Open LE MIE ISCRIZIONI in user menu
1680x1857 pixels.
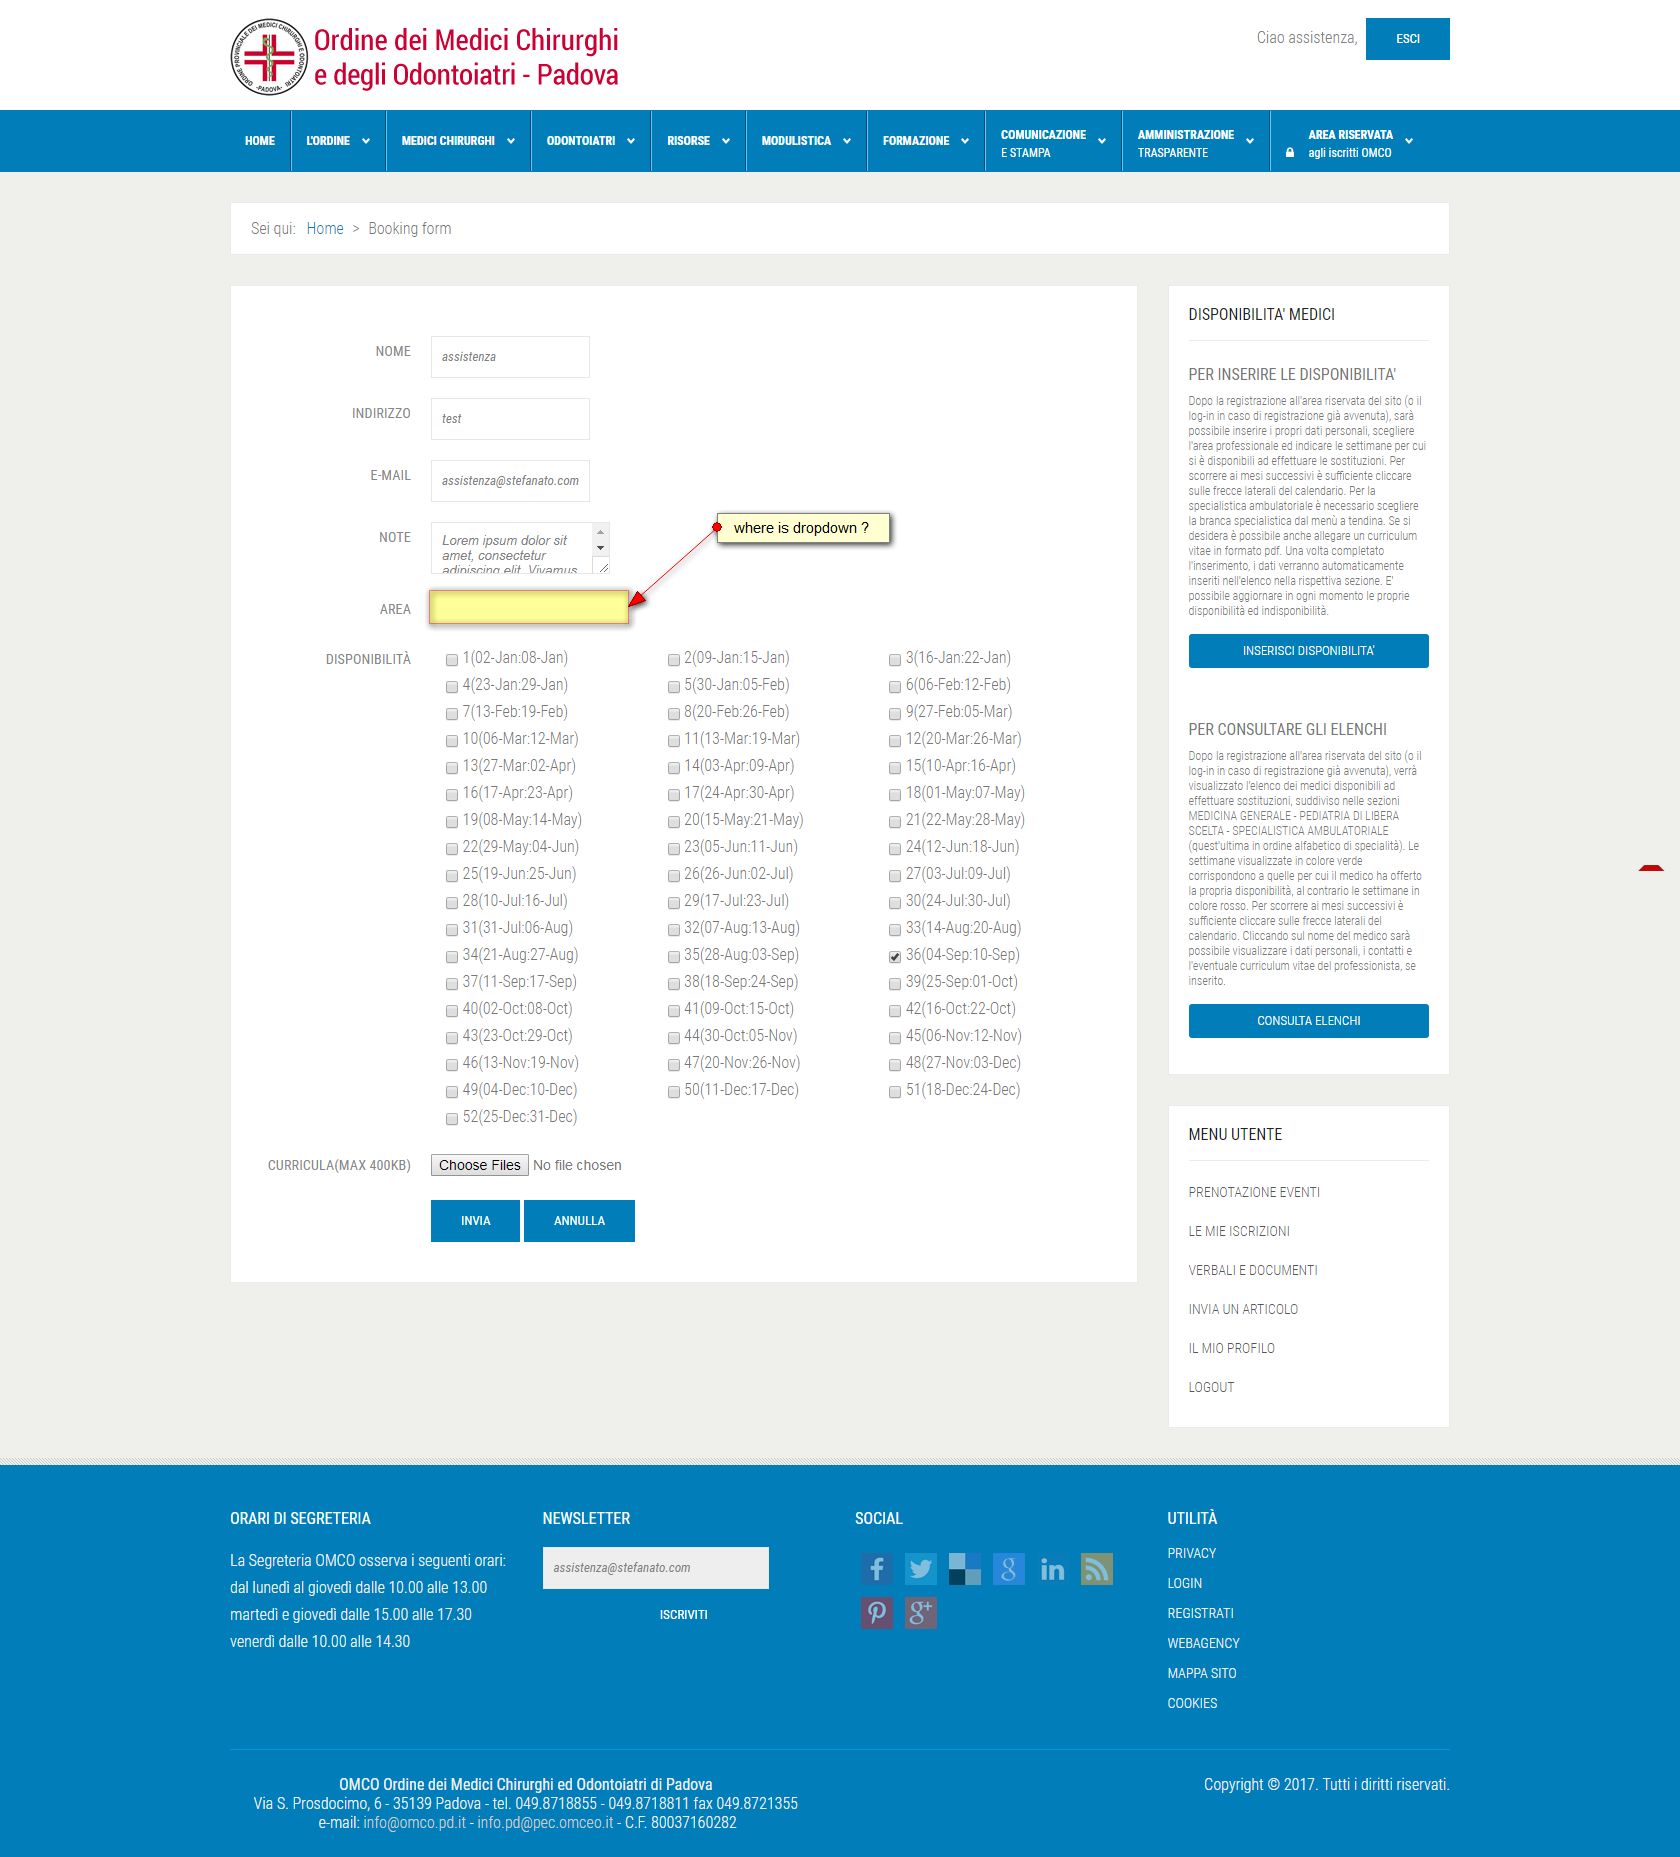(1239, 1232)
